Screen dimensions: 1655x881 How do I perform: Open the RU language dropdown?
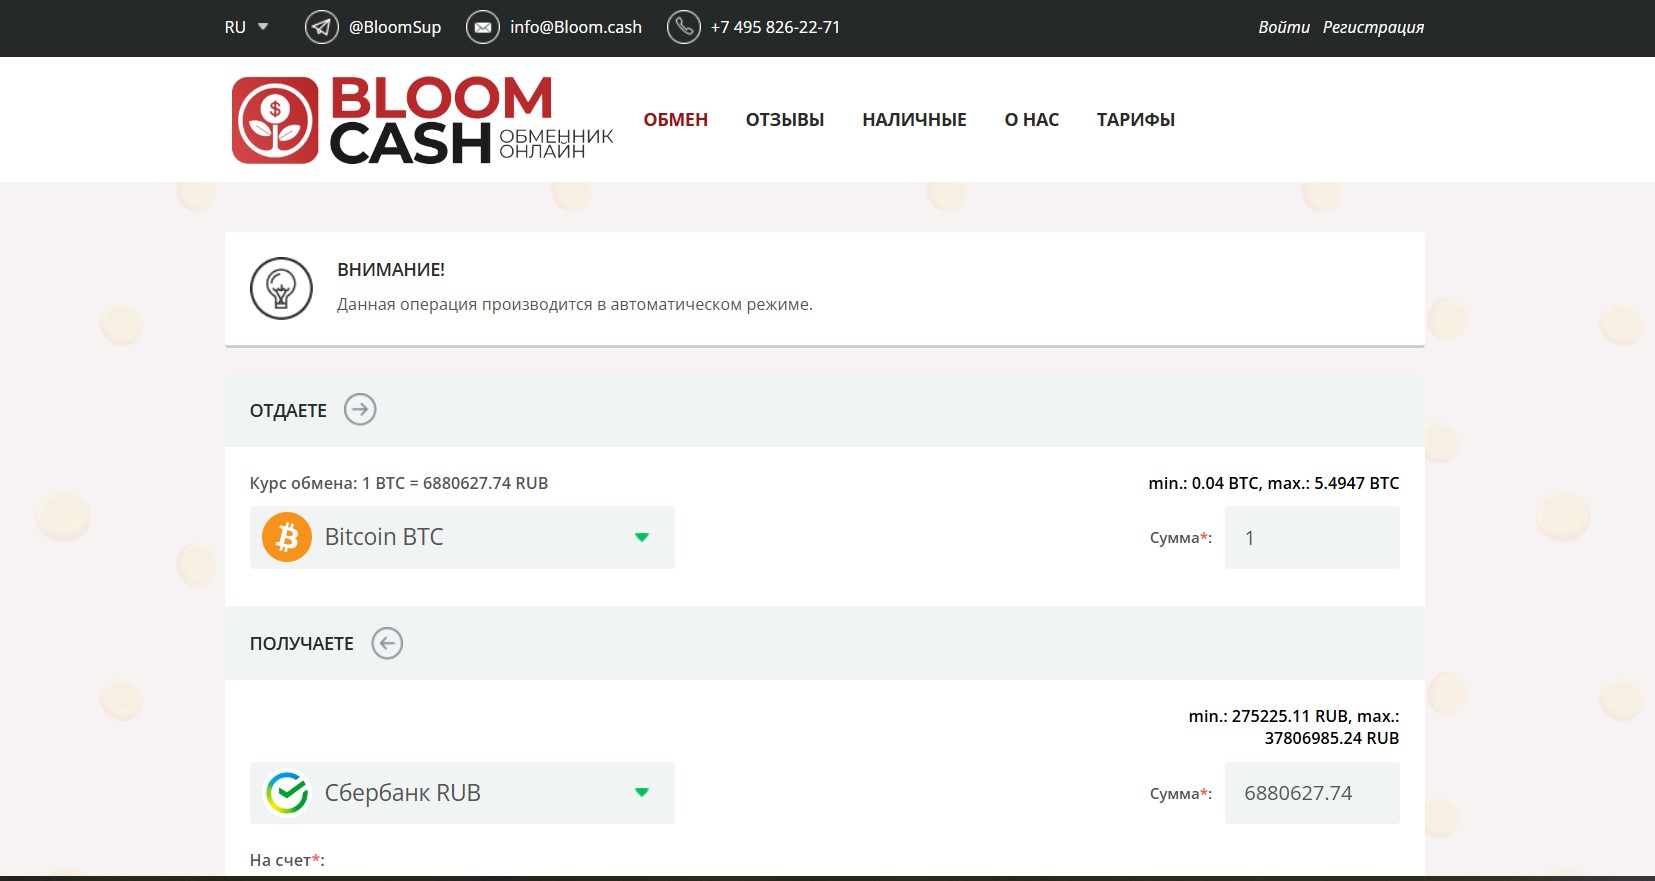246,27
